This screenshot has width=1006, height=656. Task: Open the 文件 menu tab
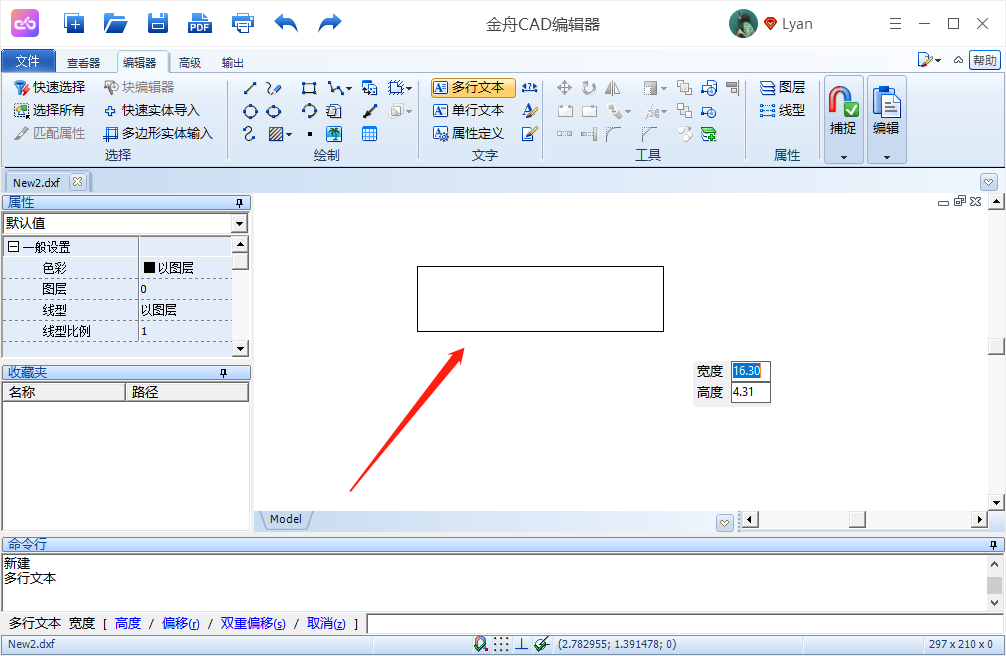(28, 61)
